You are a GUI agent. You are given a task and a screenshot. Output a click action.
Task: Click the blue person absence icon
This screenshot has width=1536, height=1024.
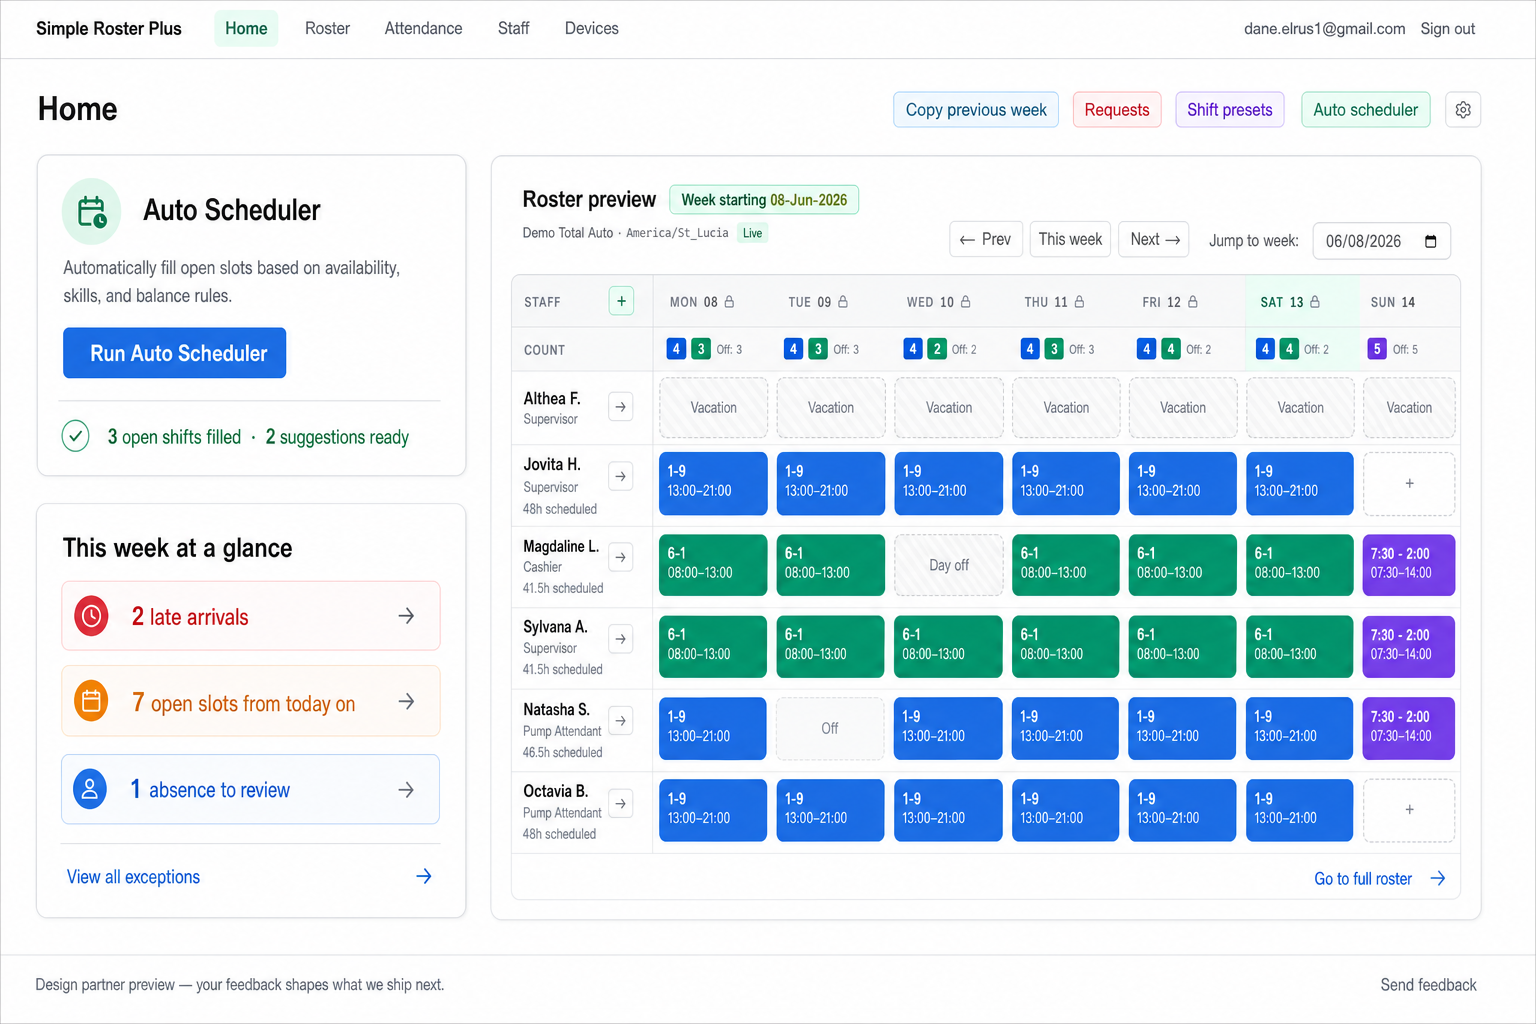(x=90, y=789)
